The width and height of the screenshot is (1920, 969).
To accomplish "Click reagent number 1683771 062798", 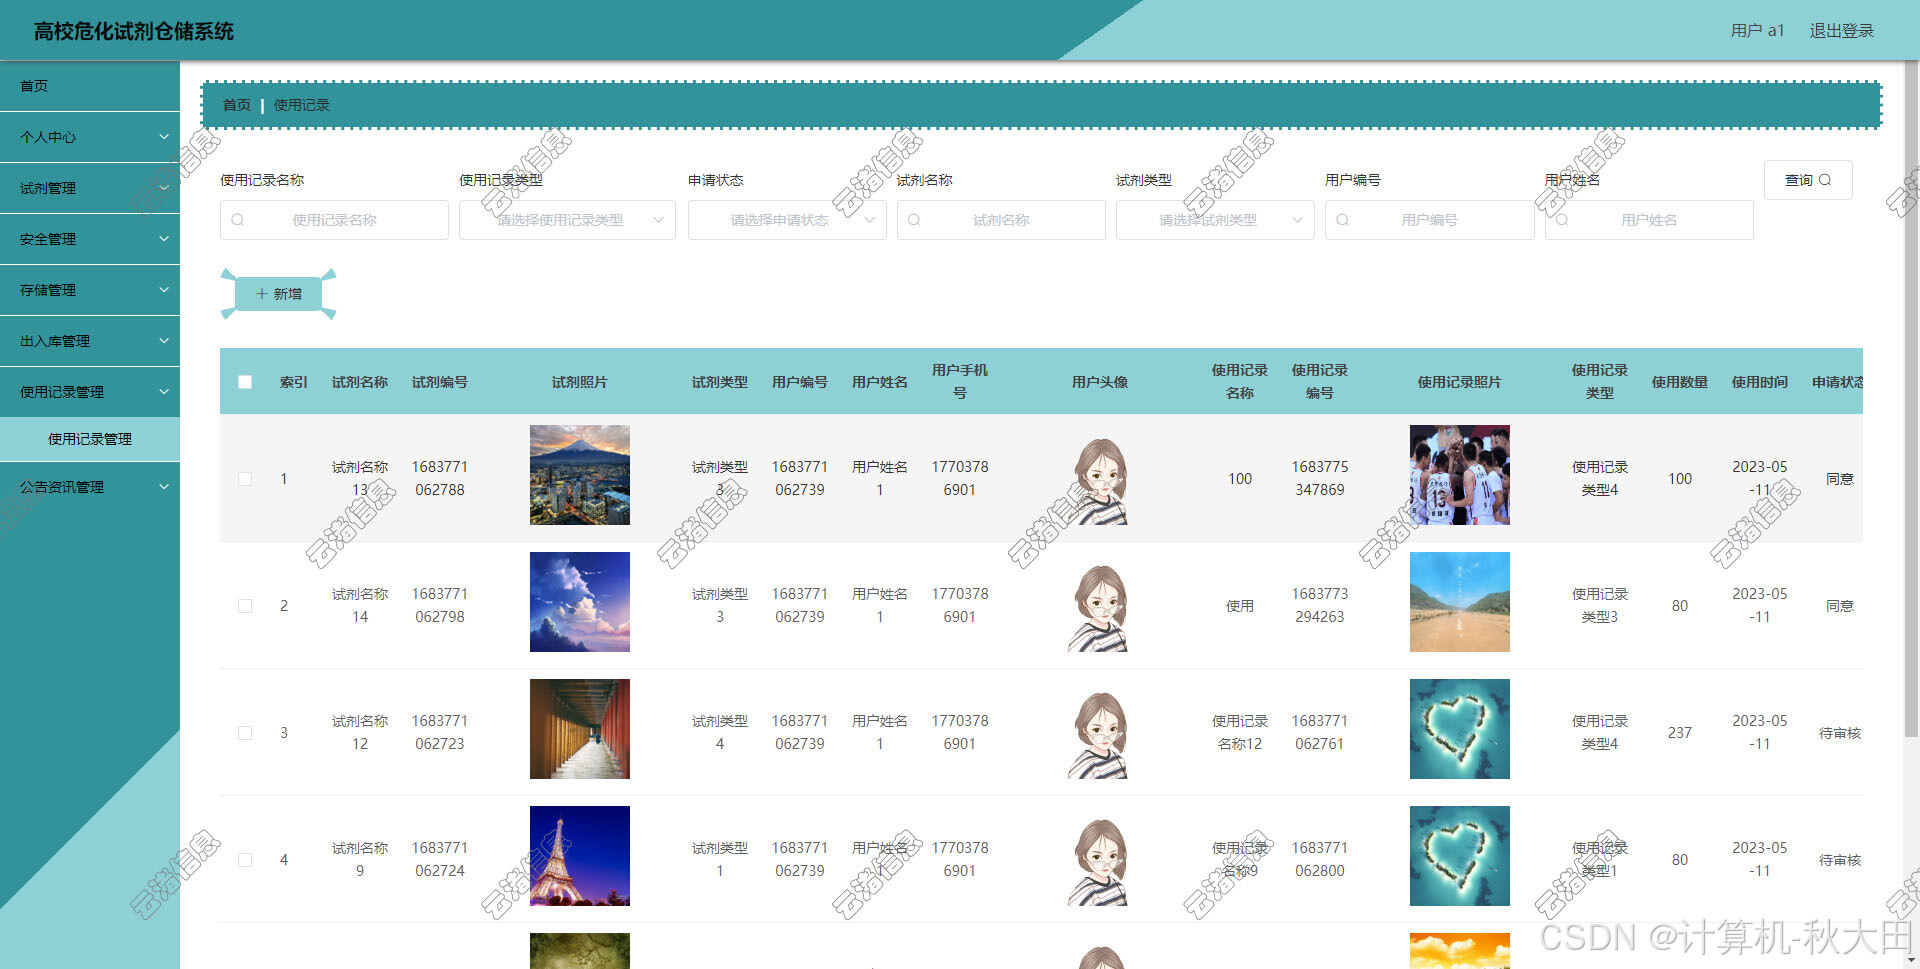I will point(440,606).
